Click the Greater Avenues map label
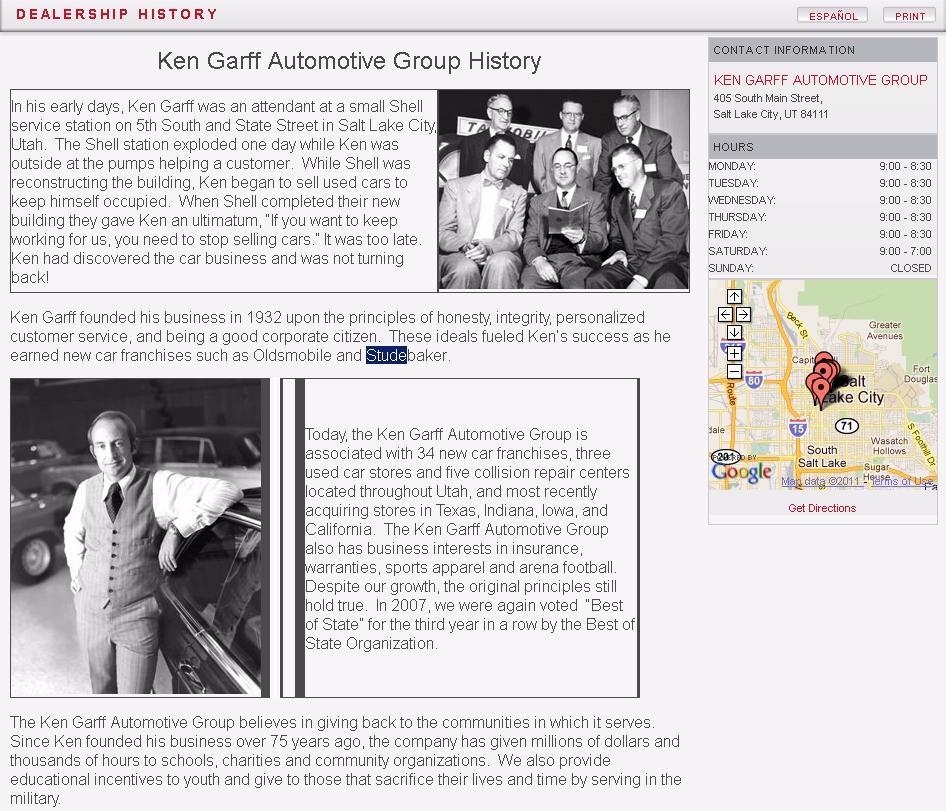The width and height of the screenshot is (946, 811). [884, 330]
